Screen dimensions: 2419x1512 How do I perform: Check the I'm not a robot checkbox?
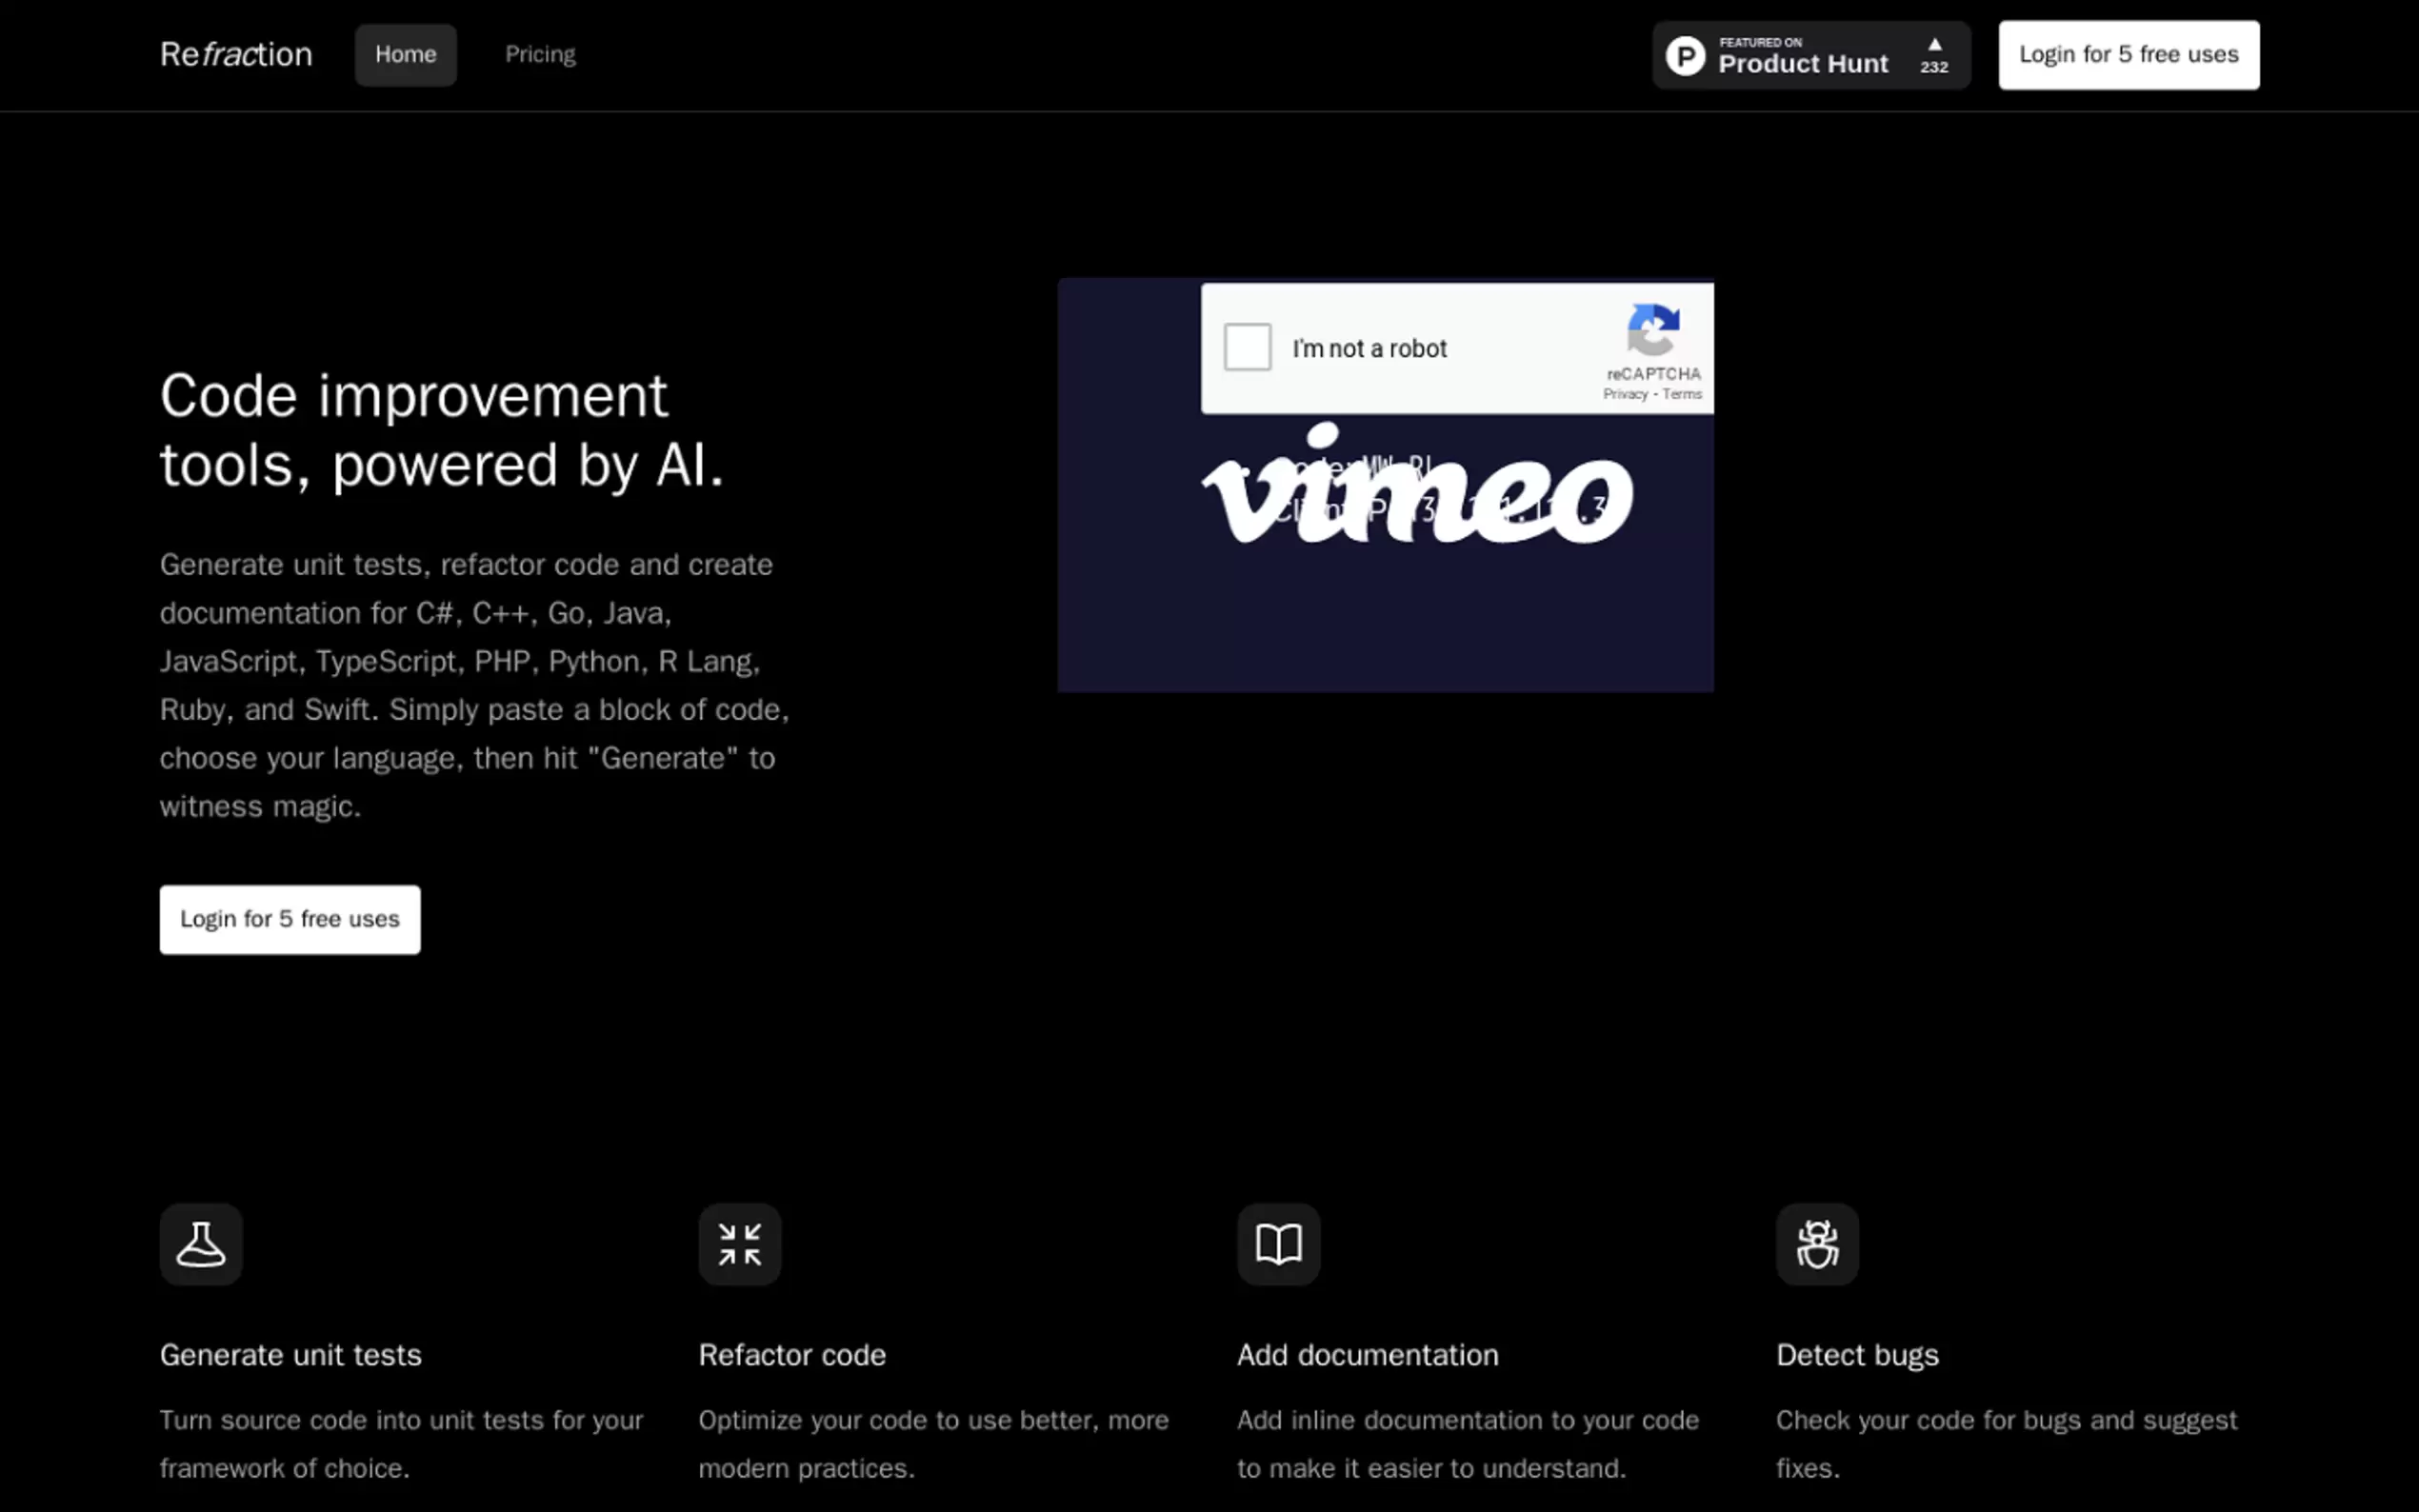1247,347
